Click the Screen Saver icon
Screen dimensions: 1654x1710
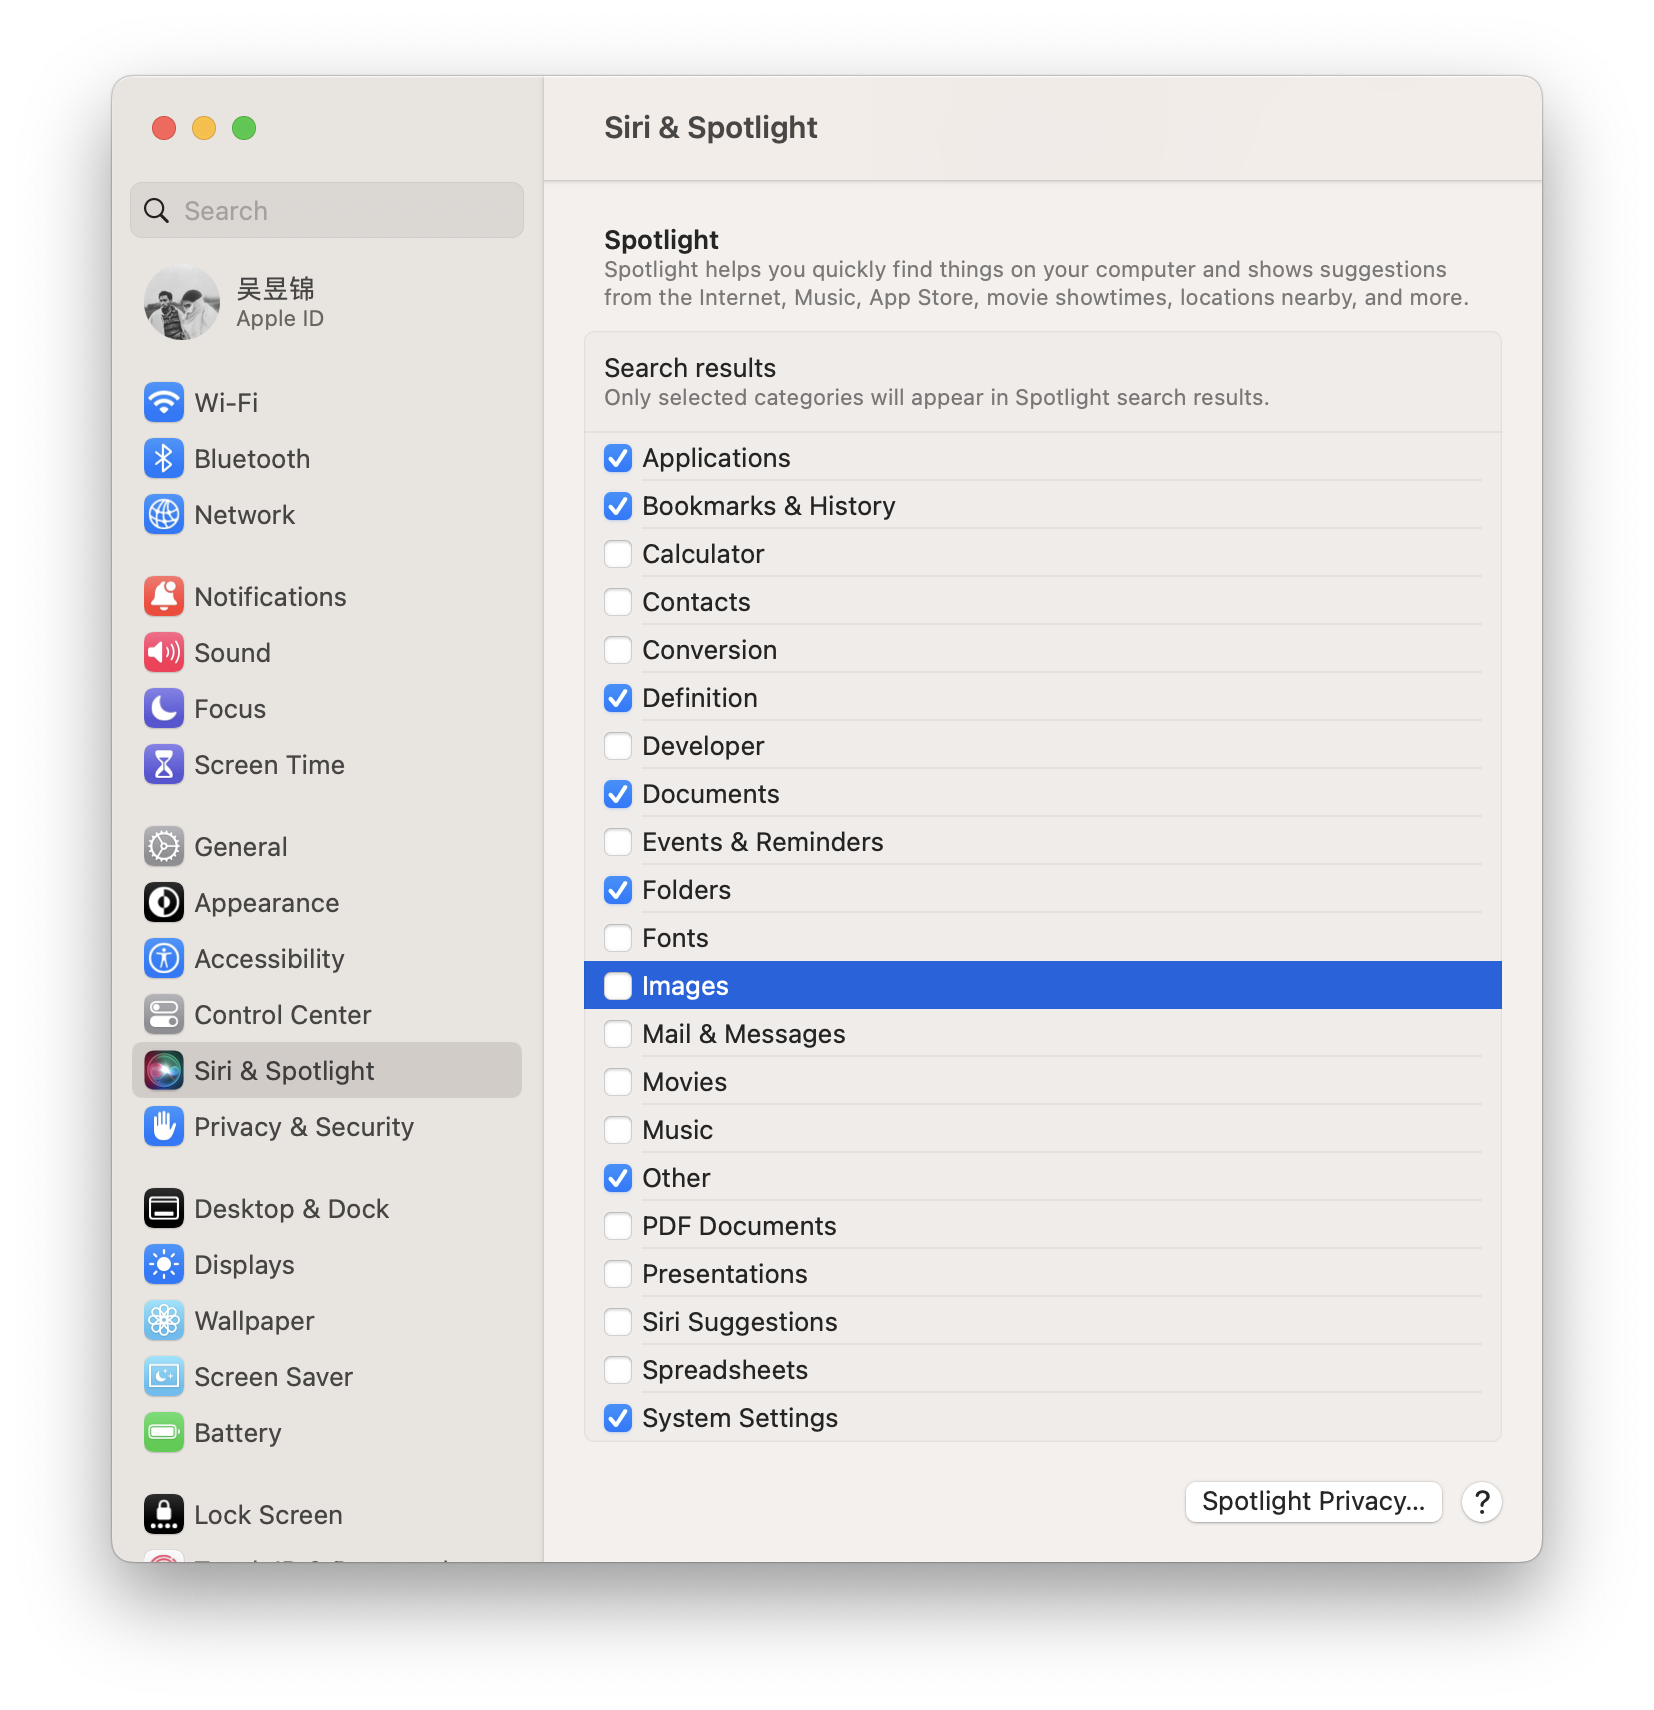(x=164, y=1376)
